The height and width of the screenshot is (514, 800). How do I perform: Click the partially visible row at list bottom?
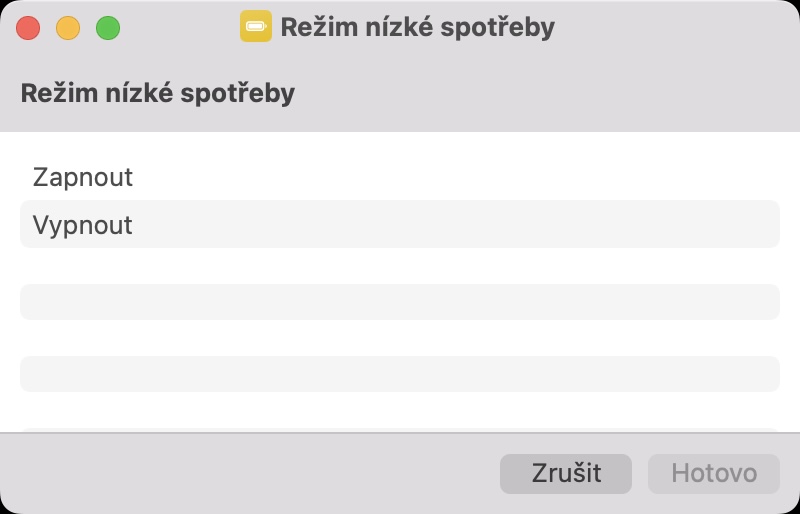[x=400, y=429]
